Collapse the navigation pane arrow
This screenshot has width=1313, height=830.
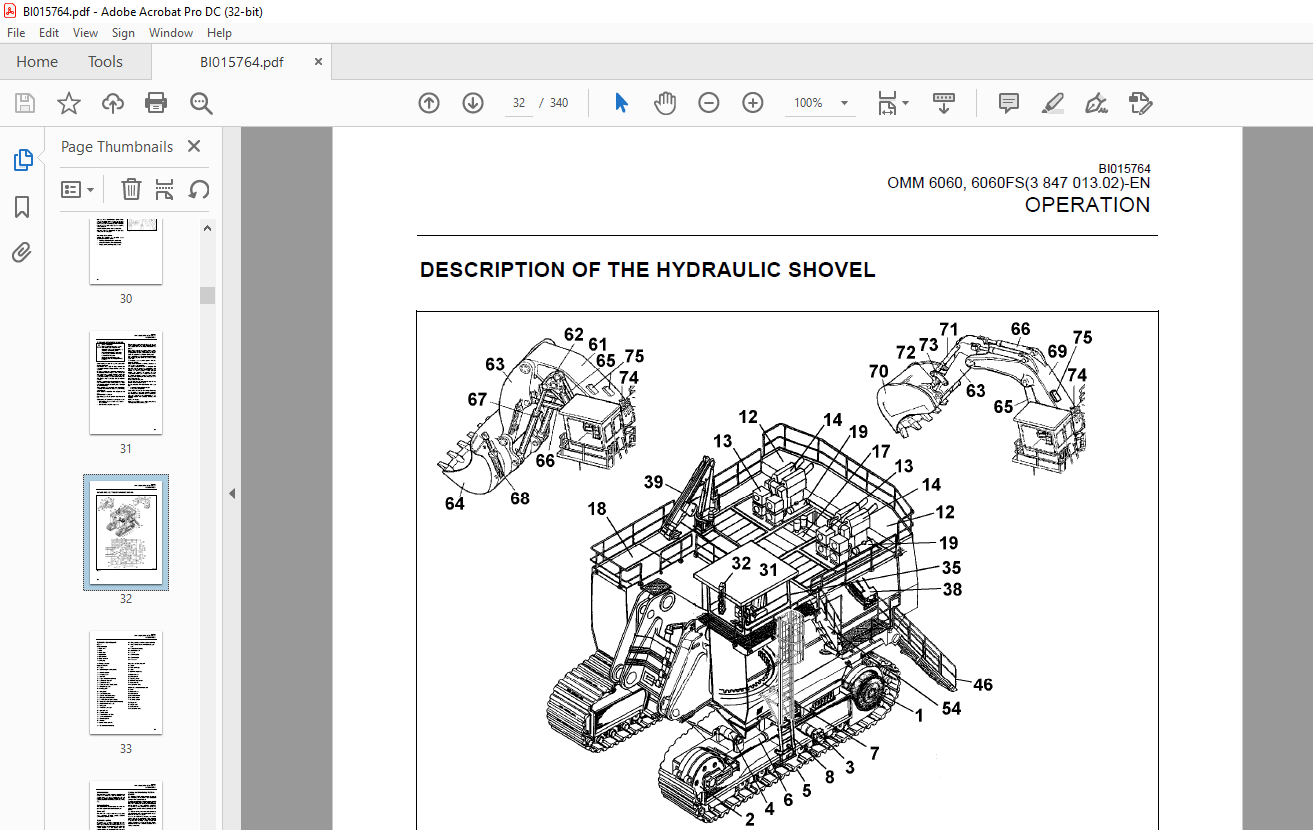232,493
